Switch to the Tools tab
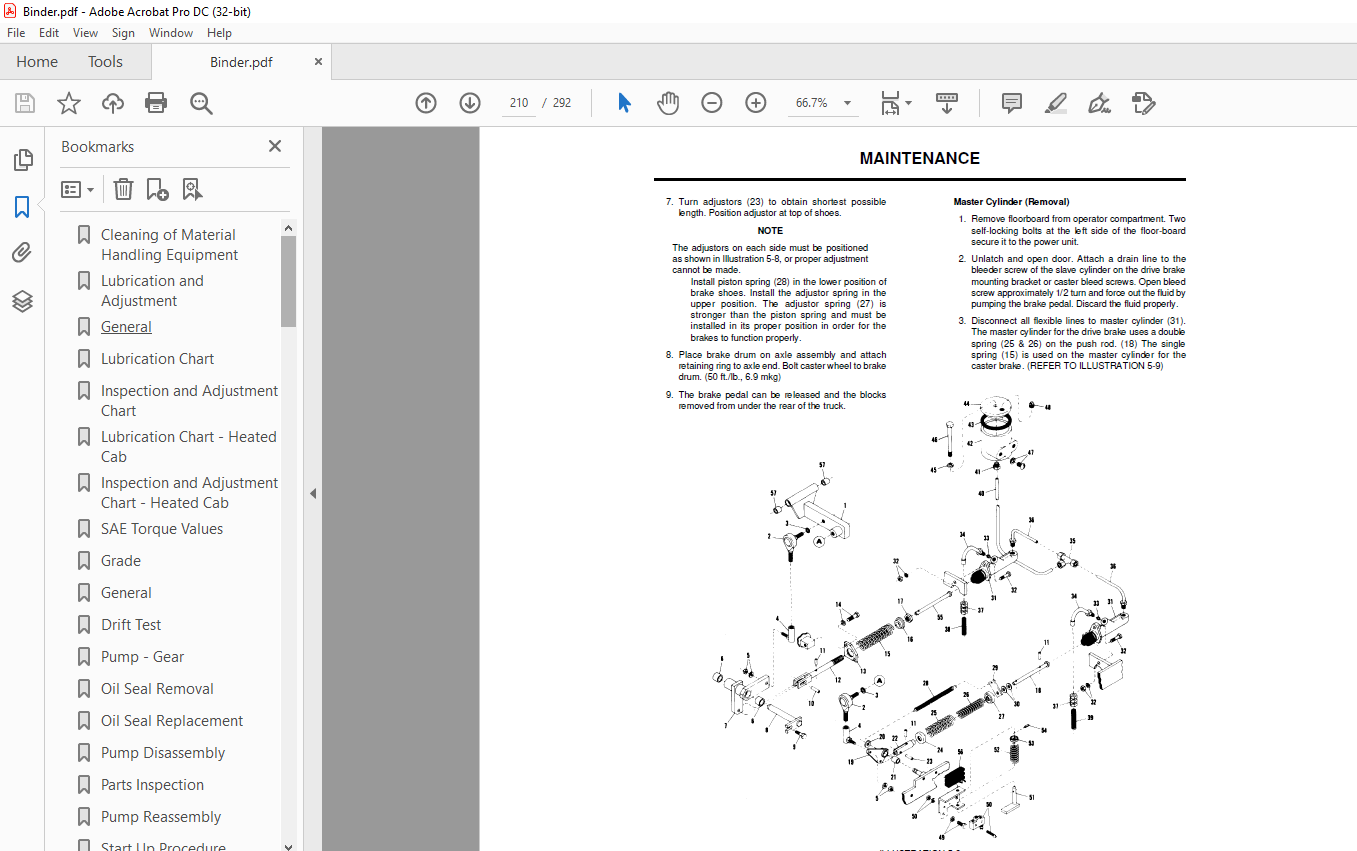 click(x=105, y=62)
